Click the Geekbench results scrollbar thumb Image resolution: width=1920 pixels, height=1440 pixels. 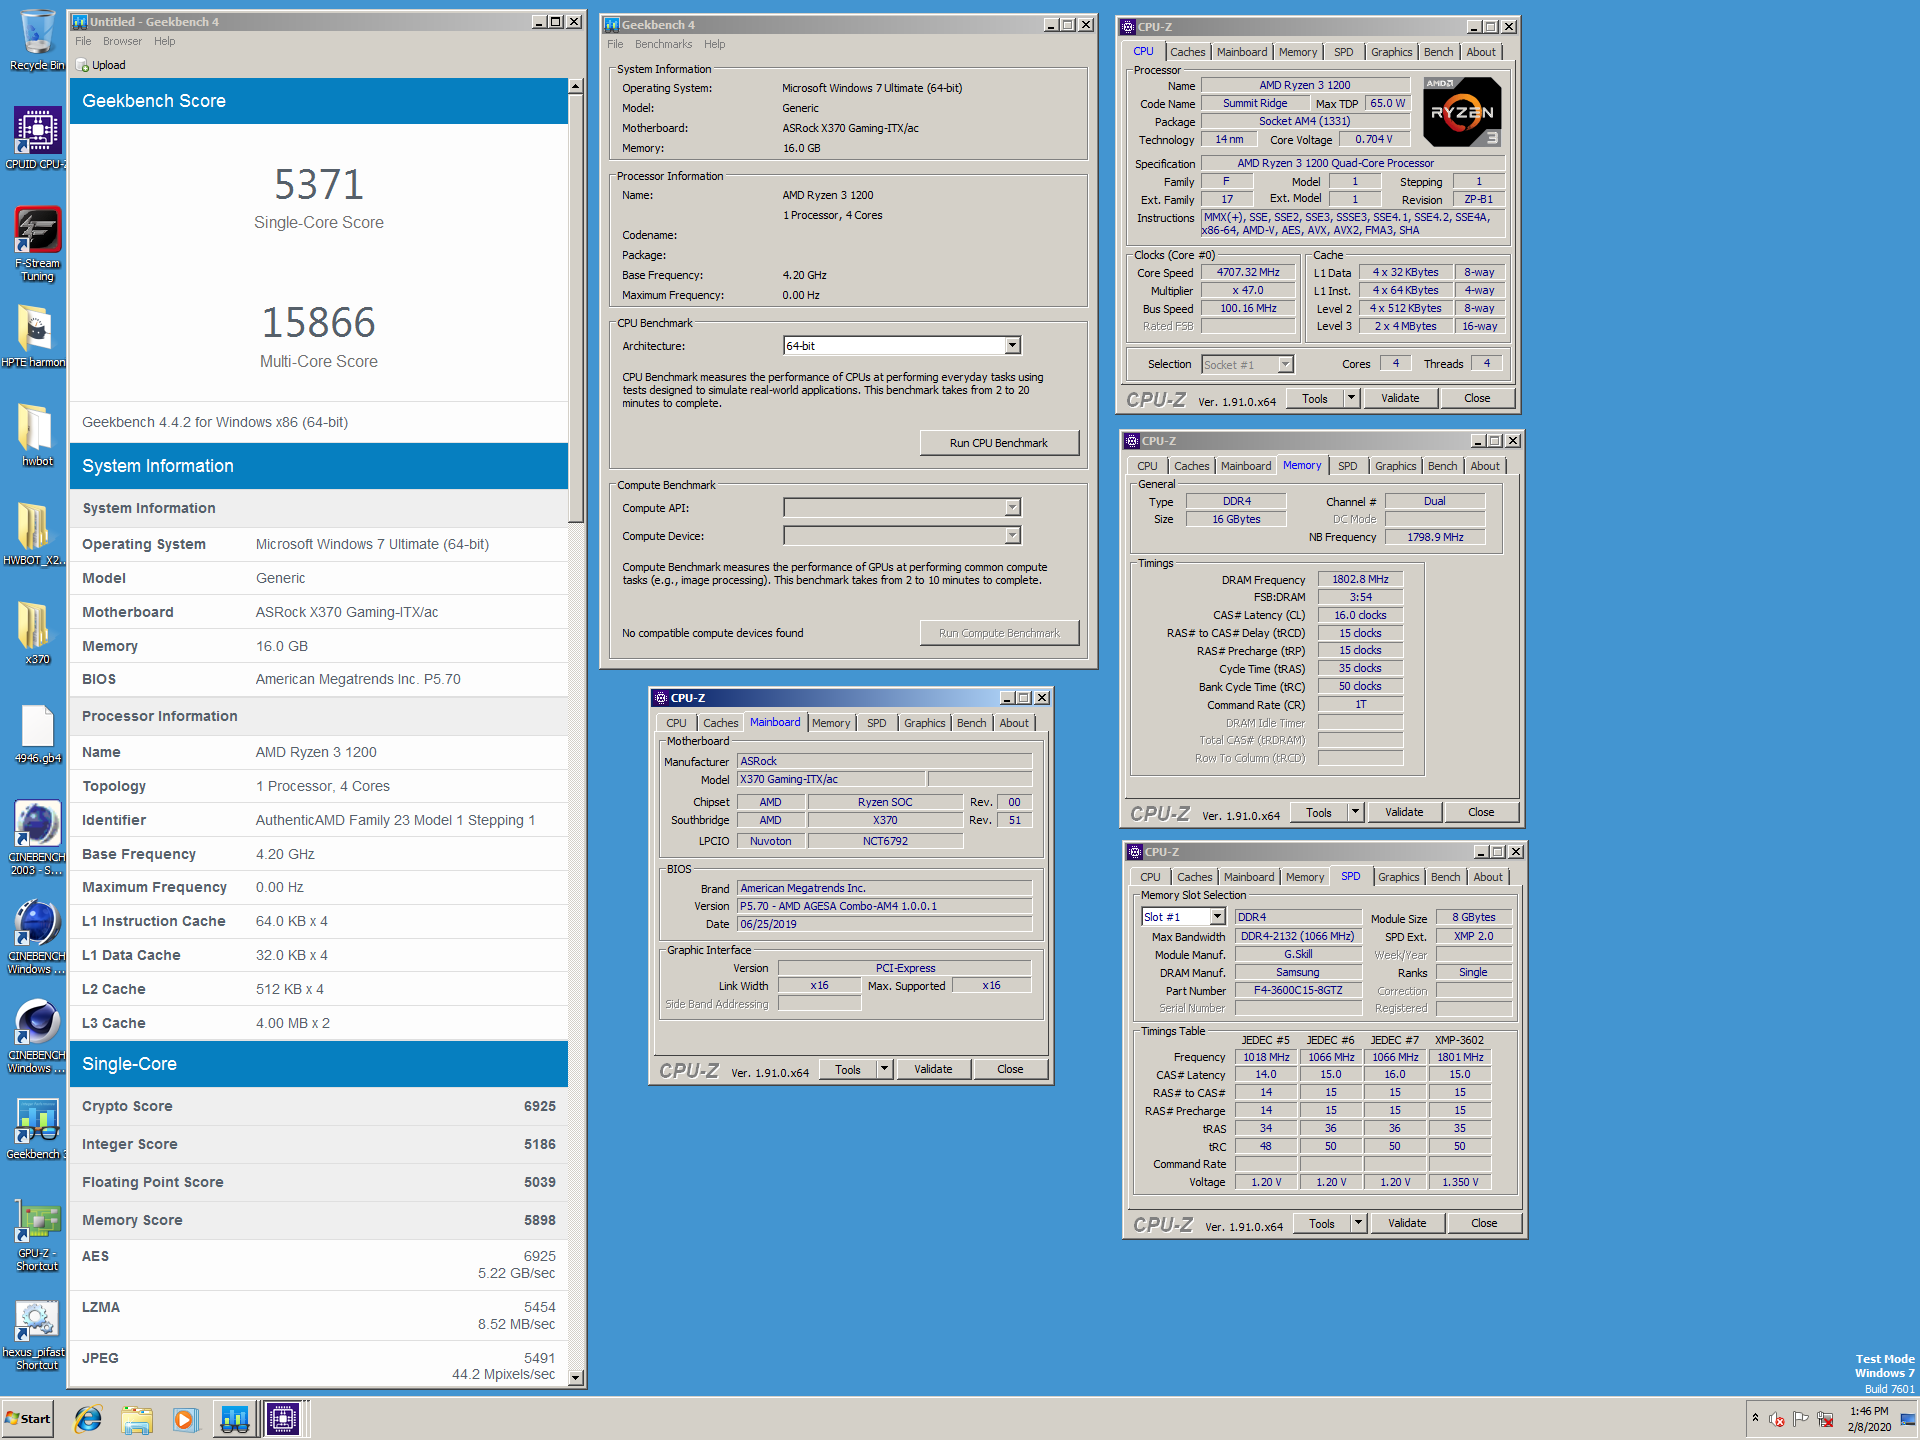[x=575, y=307]
